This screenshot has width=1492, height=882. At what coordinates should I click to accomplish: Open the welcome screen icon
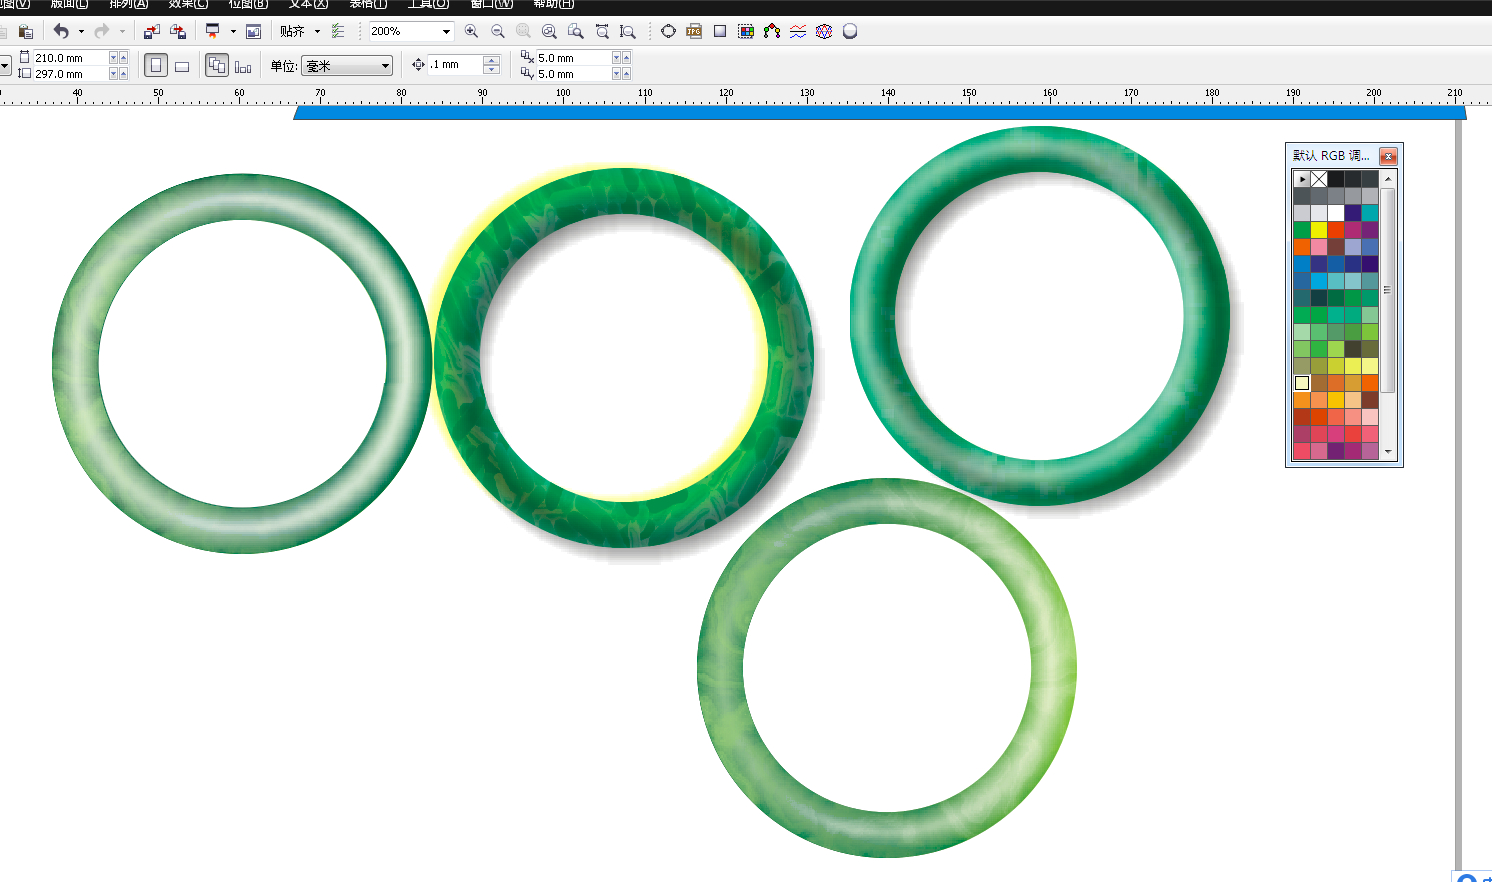coord(254,32)
